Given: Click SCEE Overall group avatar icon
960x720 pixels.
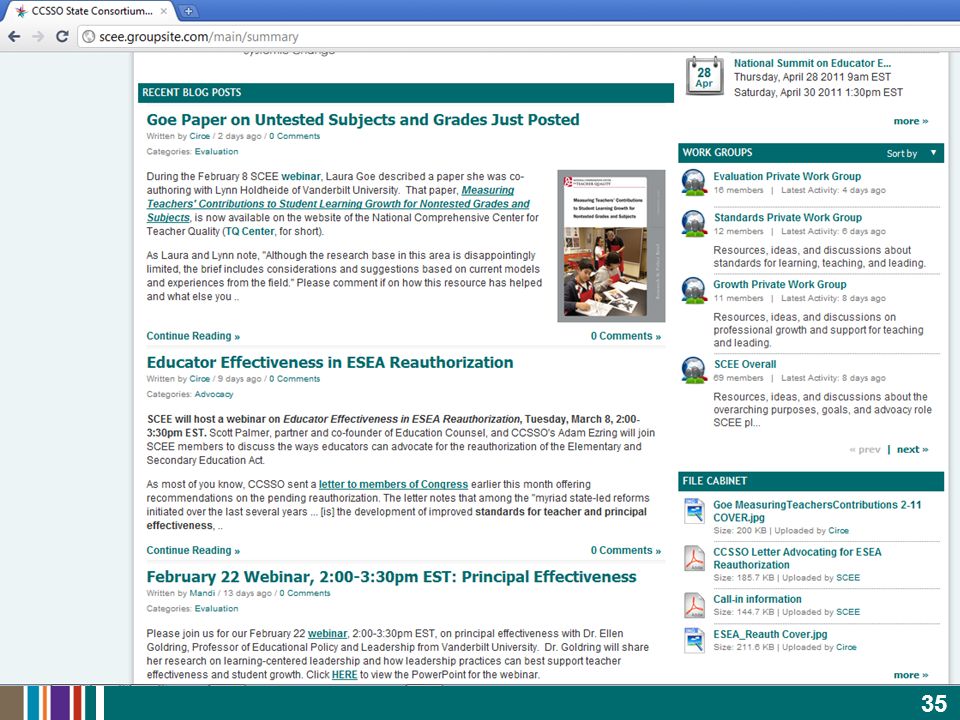Looking at the screenshot, I should (x=694, y=370).
